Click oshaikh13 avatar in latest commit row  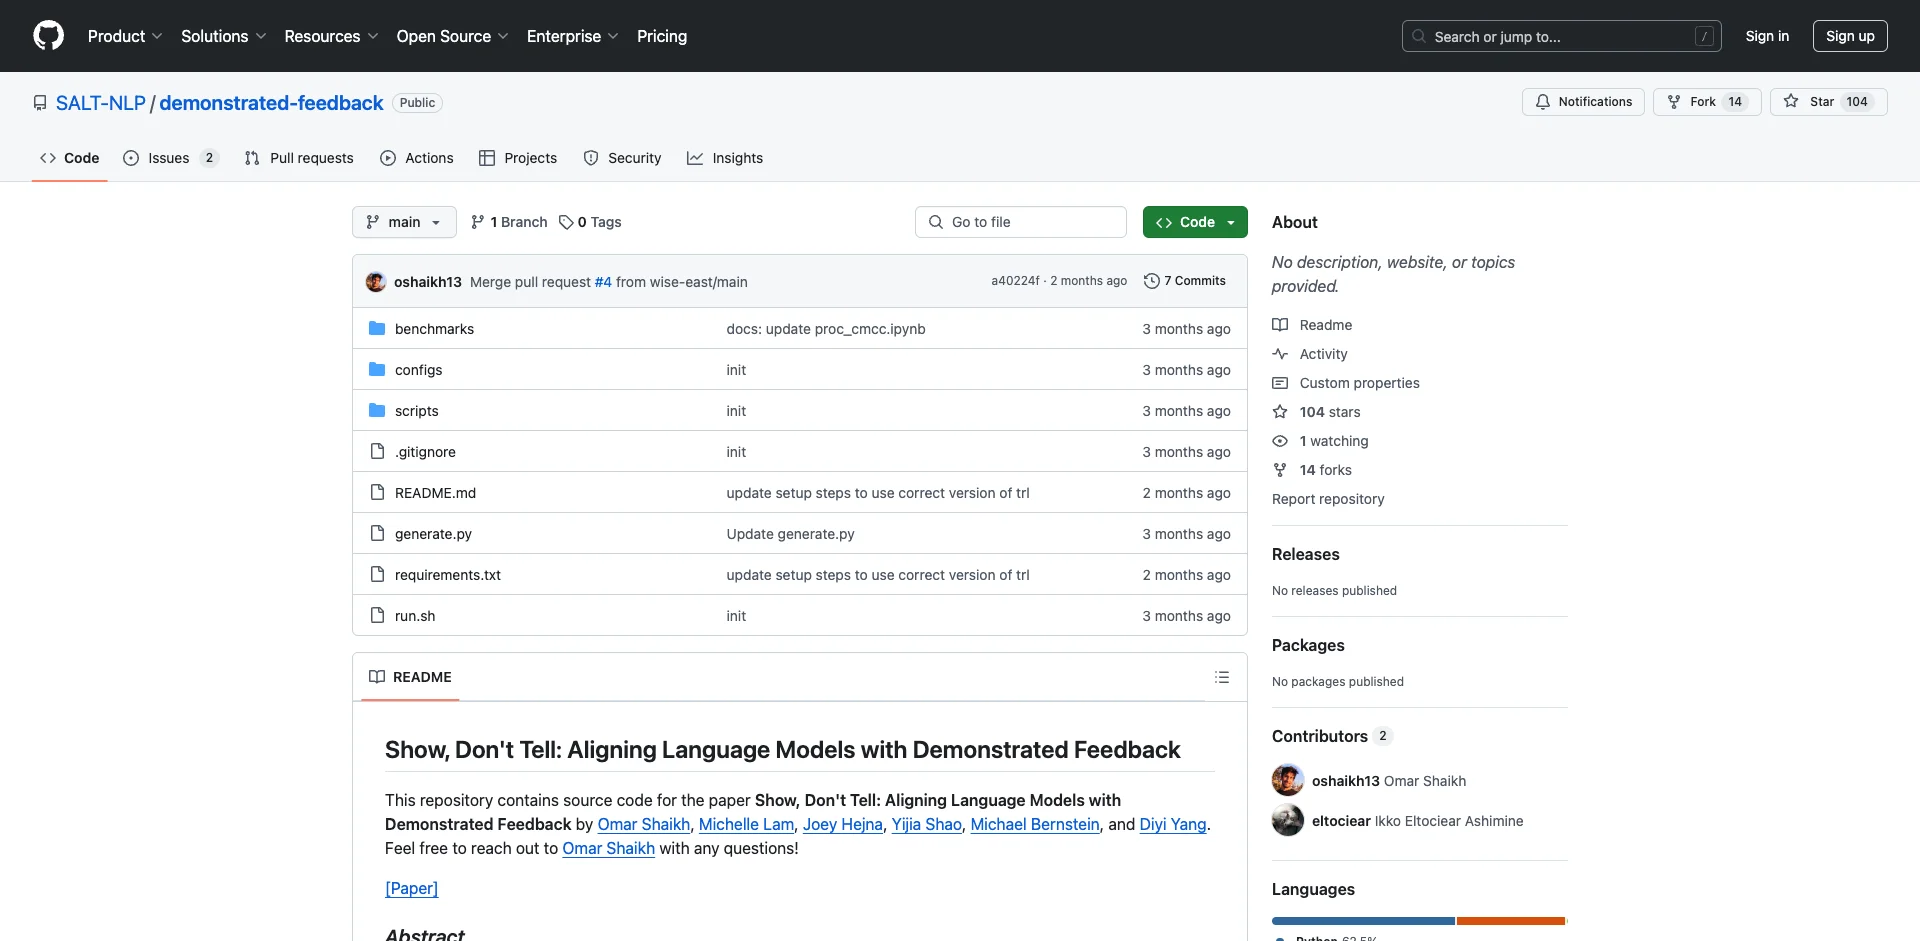376,282
